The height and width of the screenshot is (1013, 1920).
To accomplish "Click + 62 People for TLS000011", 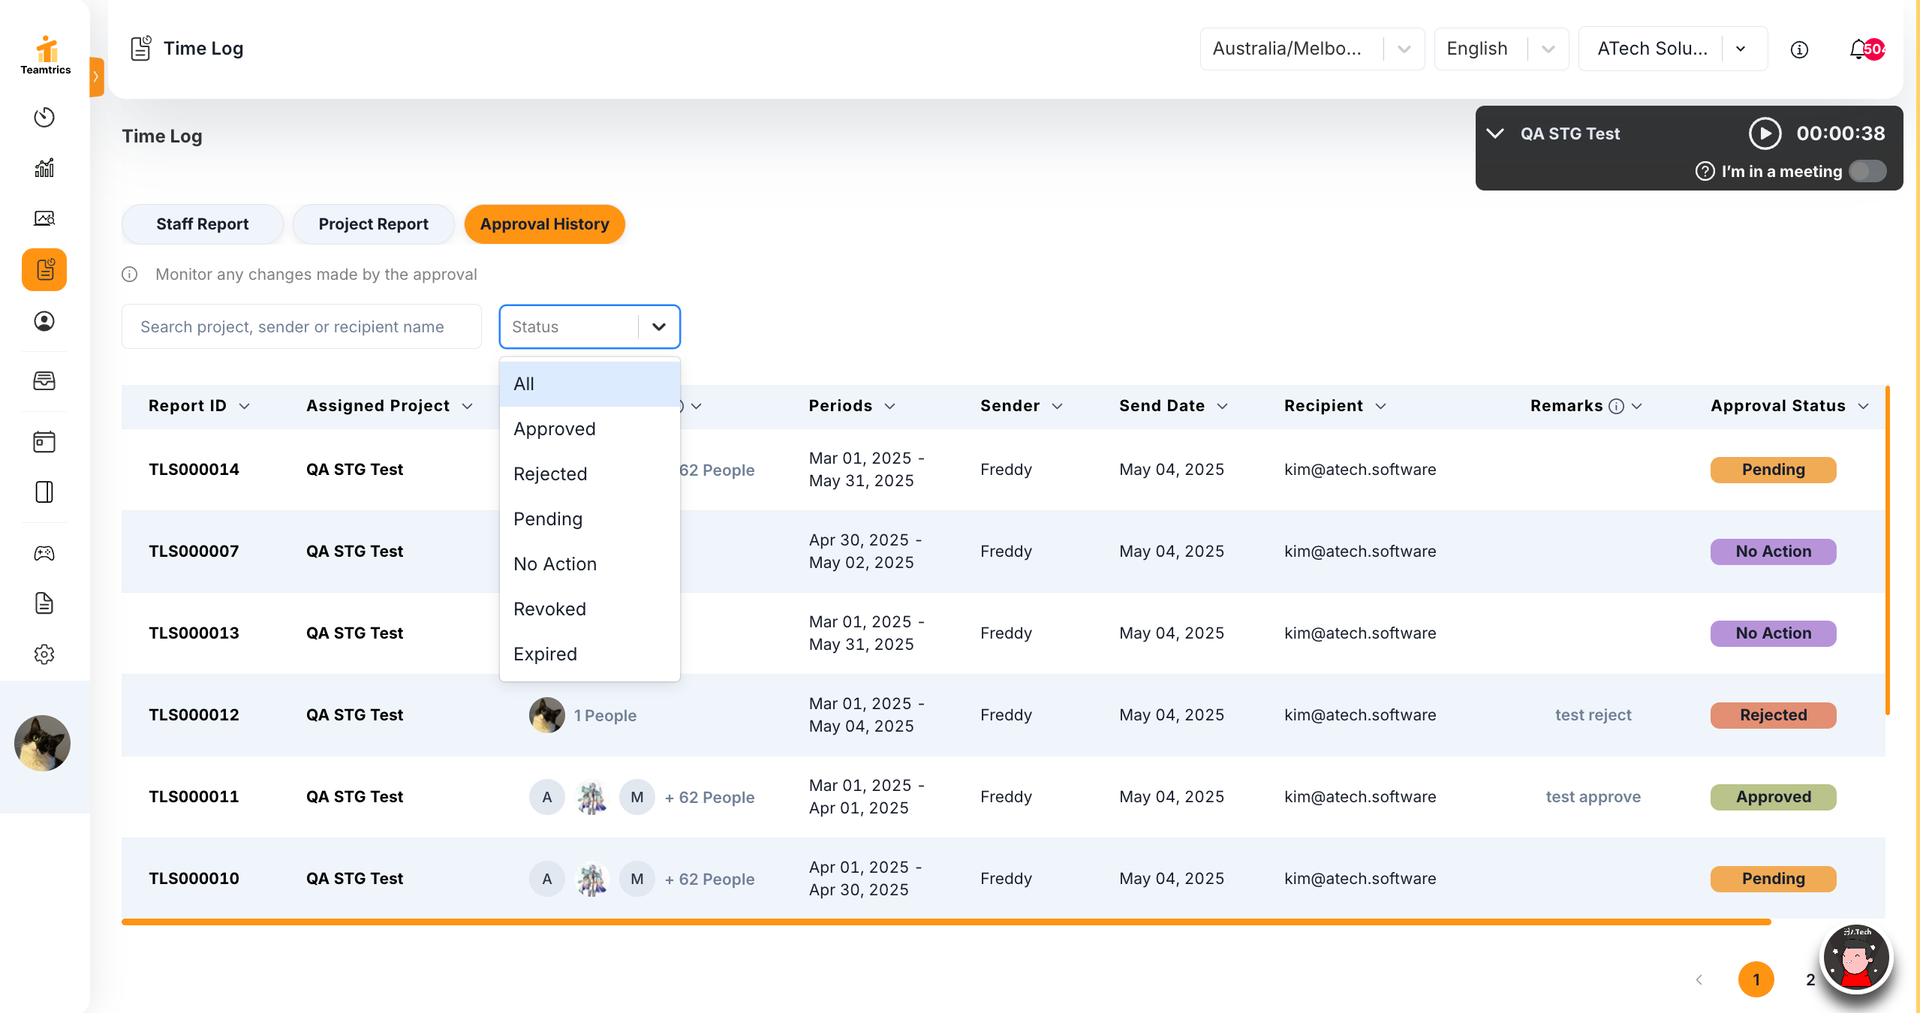I will pyautogui.click(x=710, y=798).
